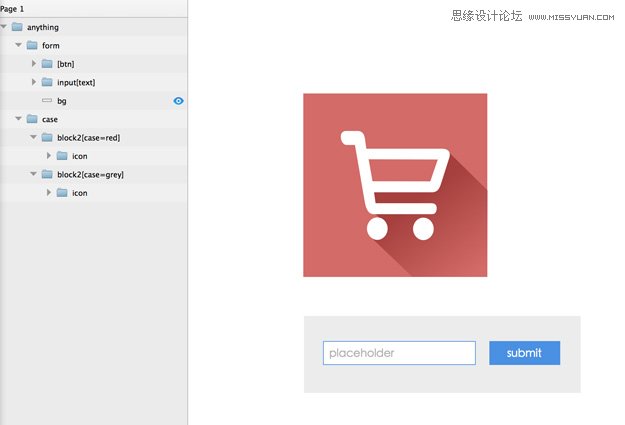625x425 pixels.
Task: Select 'icon' name under block2[case=red]
Action: tap(80, 156)
